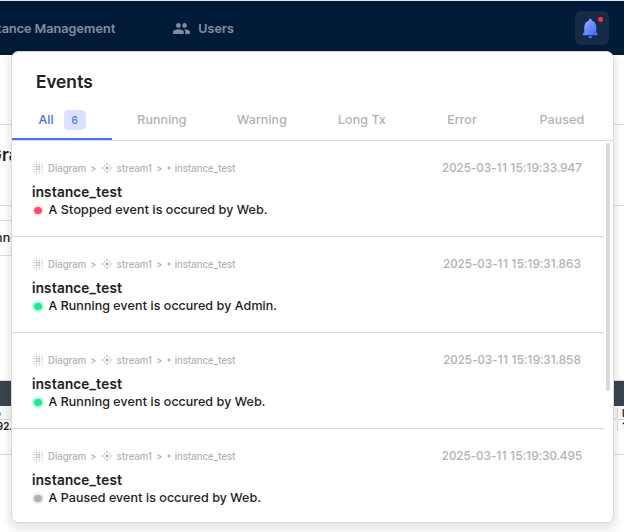This screenshot has height=532, width=624.
Task: Show the Long Tx events tab
Action: pos(362,120)
